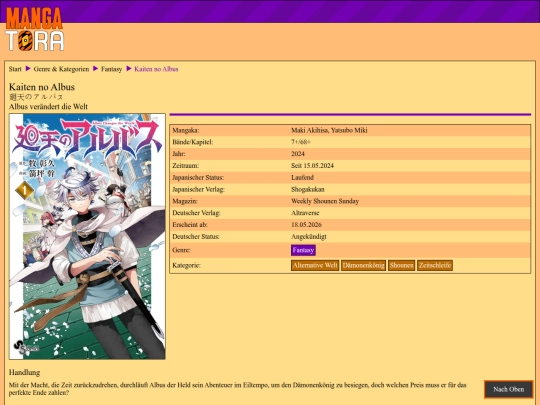Click the Seit 15.05.2024 period value
The height and width of the screenshot is (405, 540).
[312, 166]
